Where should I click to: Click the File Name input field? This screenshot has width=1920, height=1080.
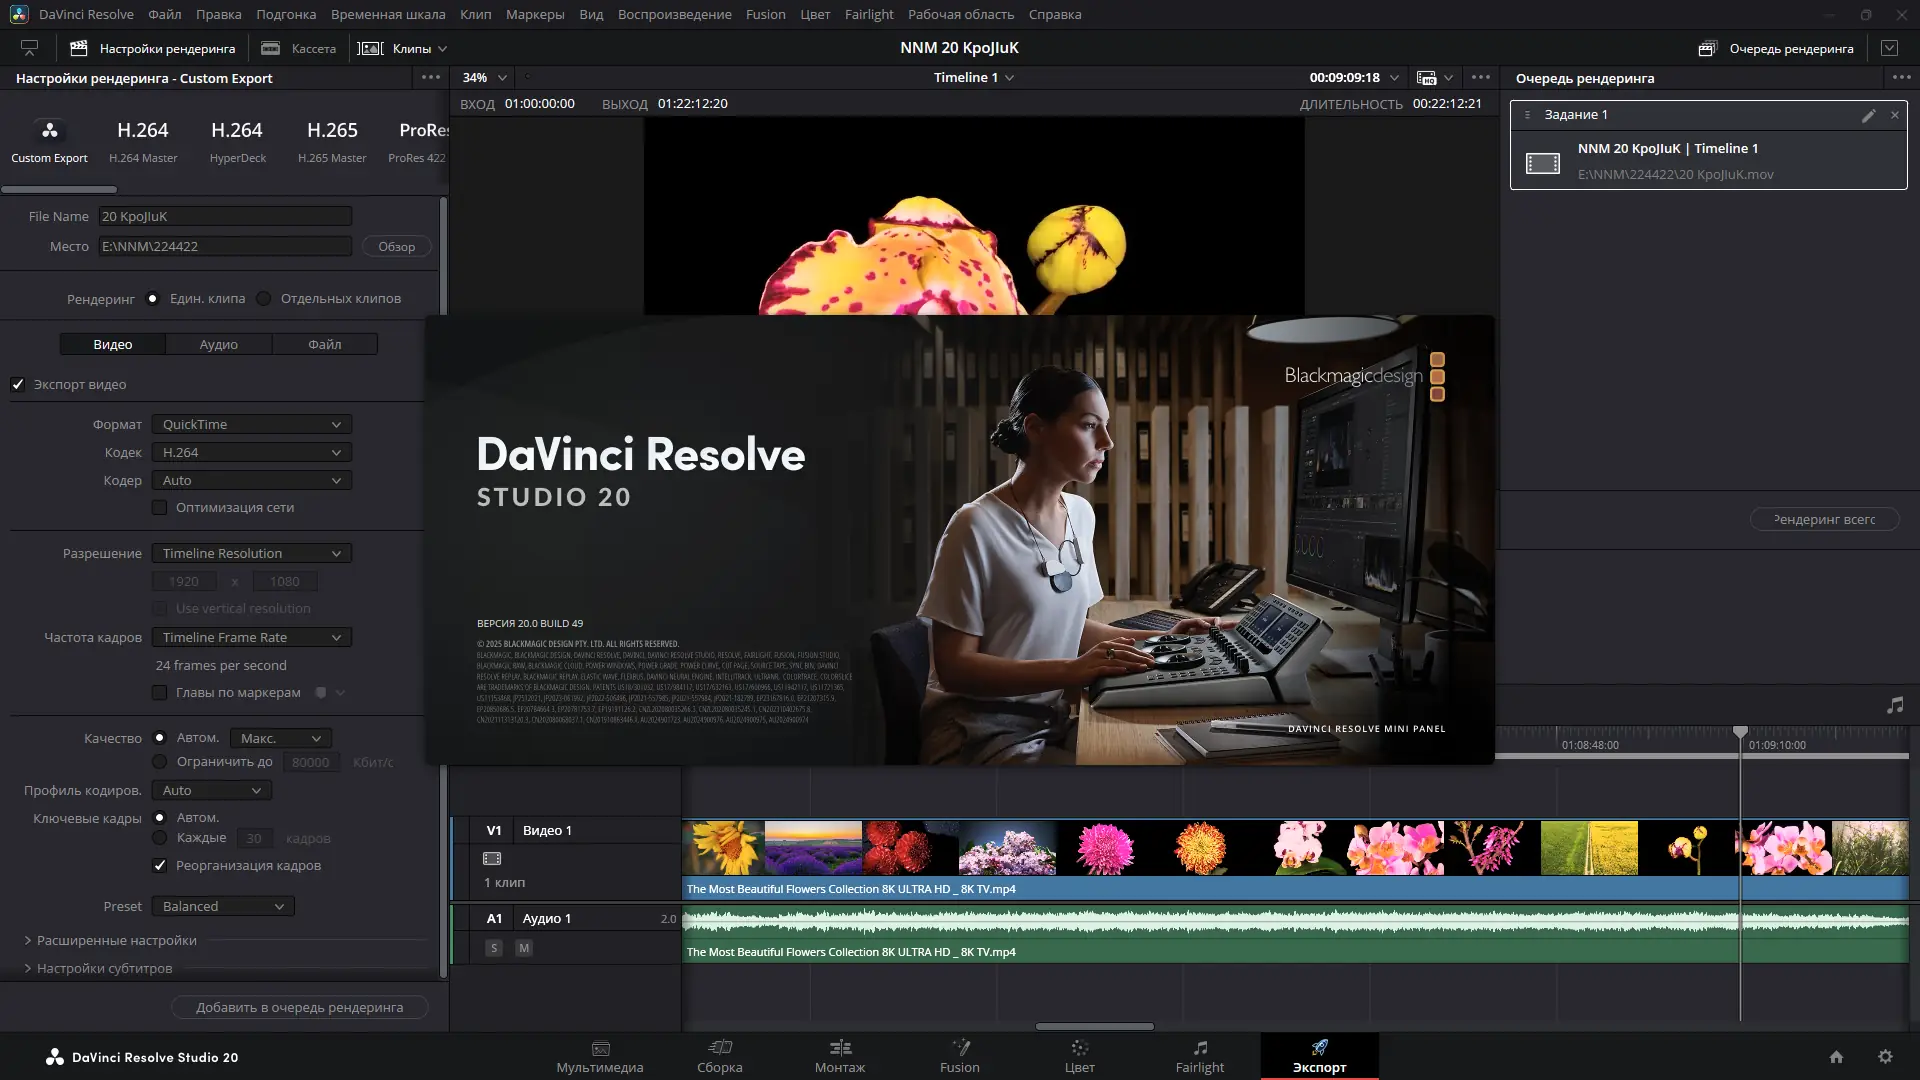coord(225,217)
